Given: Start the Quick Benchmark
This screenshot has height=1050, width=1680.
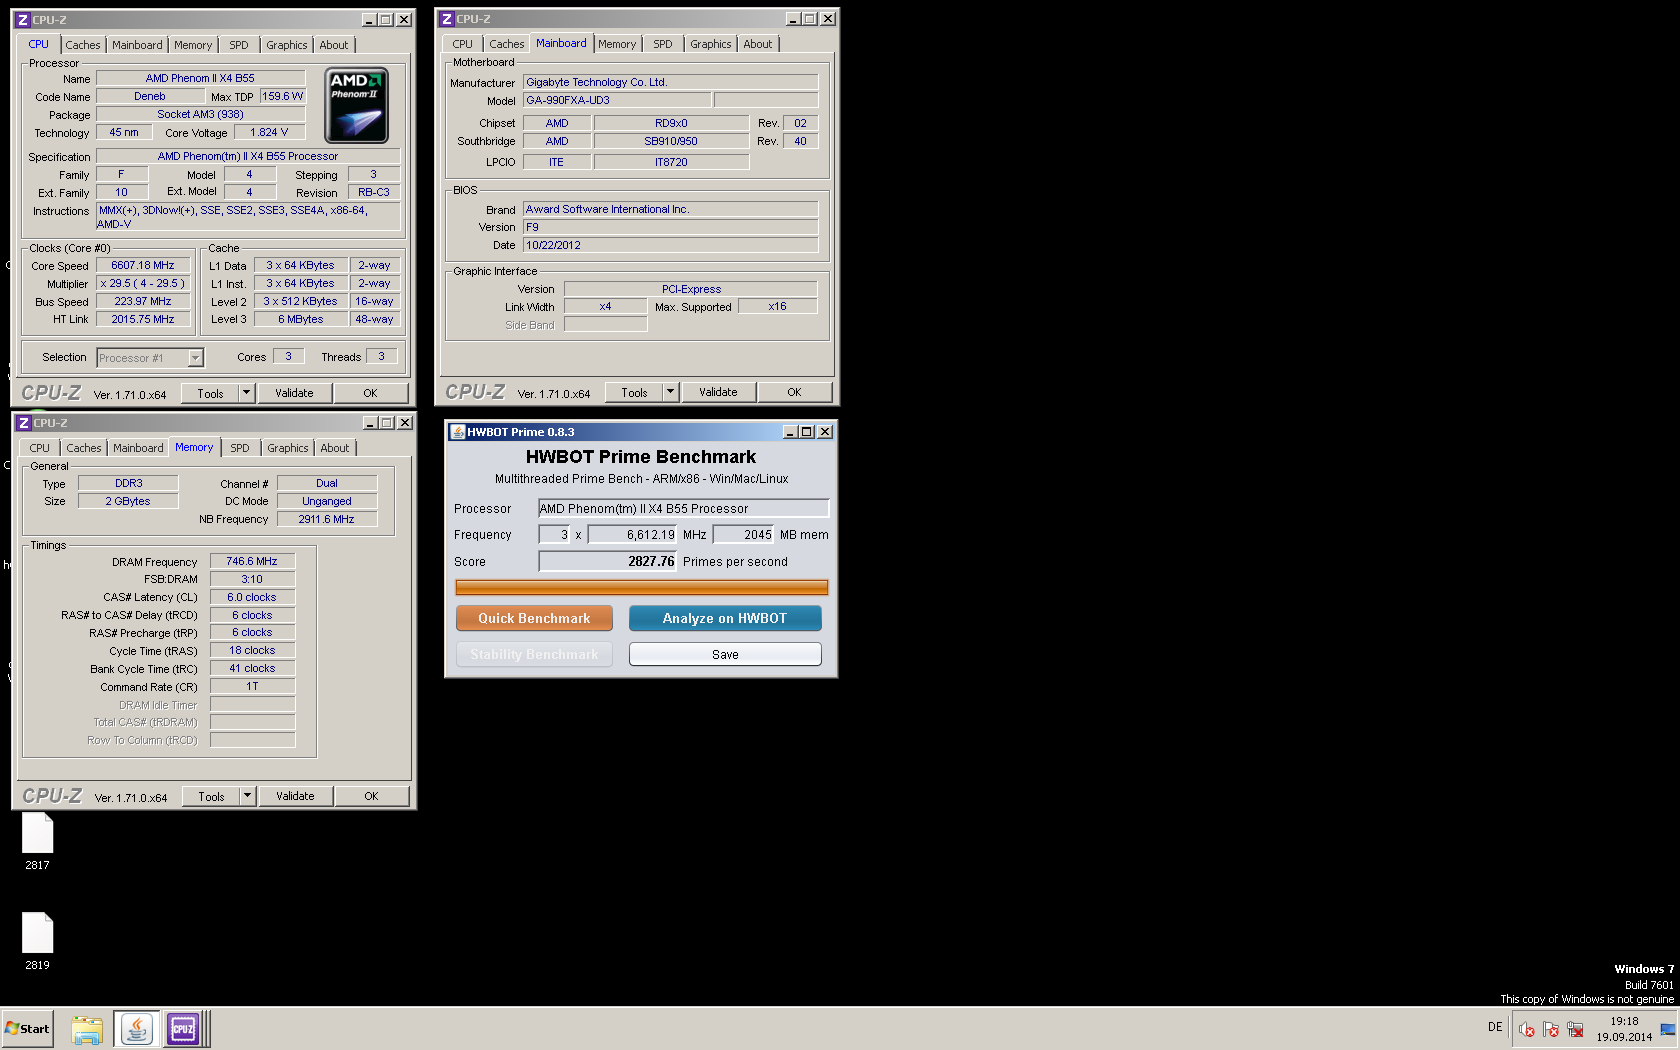Looking at the screenshot, I should (x=534, y=618).
